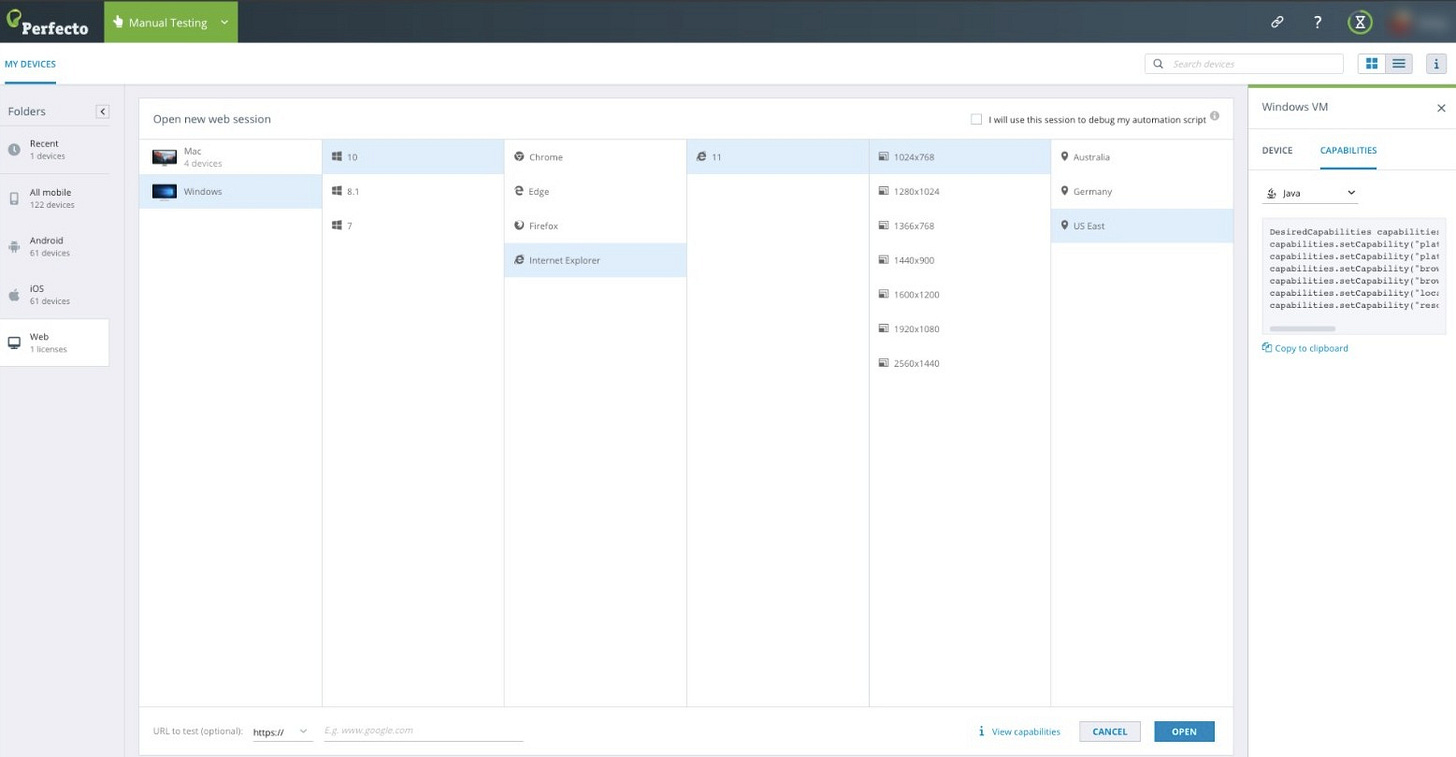Click the Mac computer thumbnail

point(164,157)
